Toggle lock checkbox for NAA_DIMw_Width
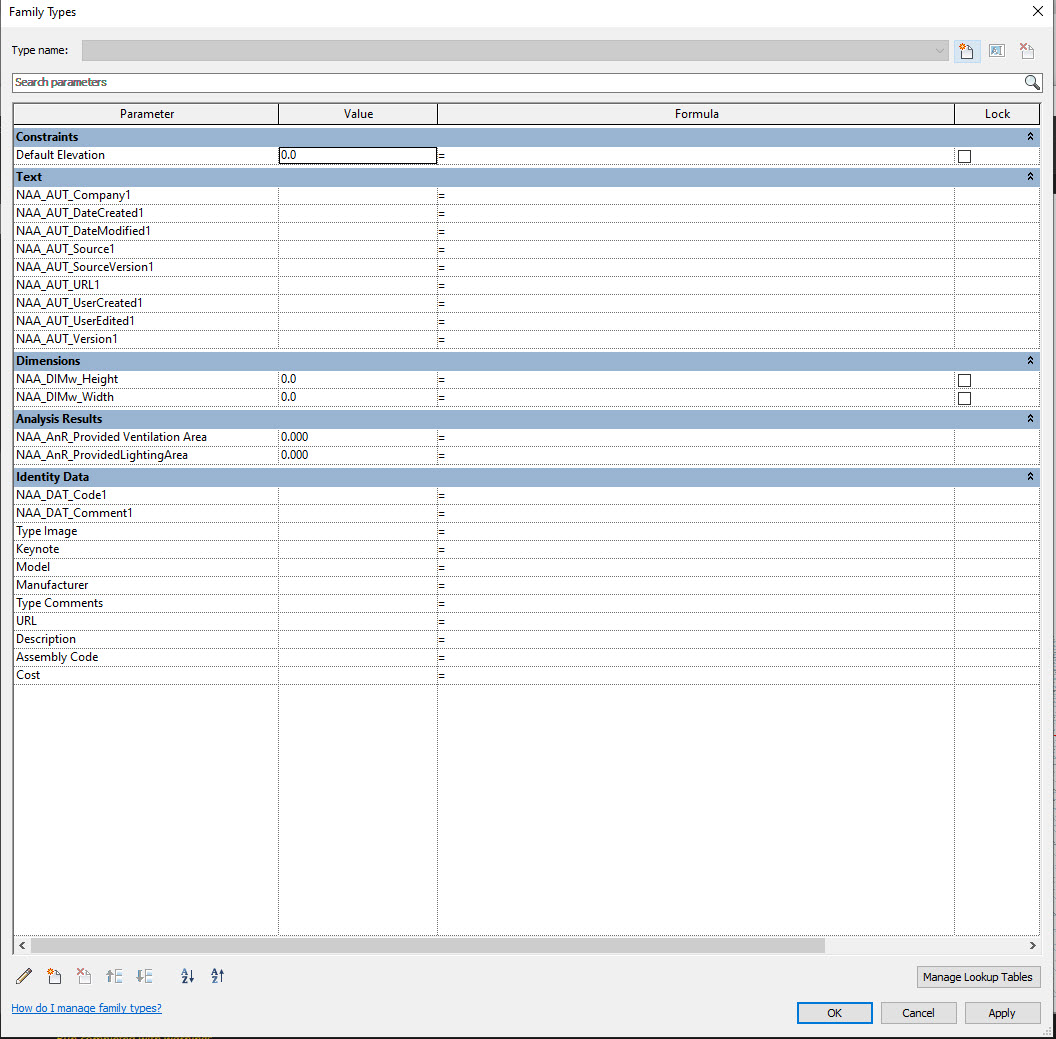This screenshot has height=1039, width=1056. (x=964, y=399)
